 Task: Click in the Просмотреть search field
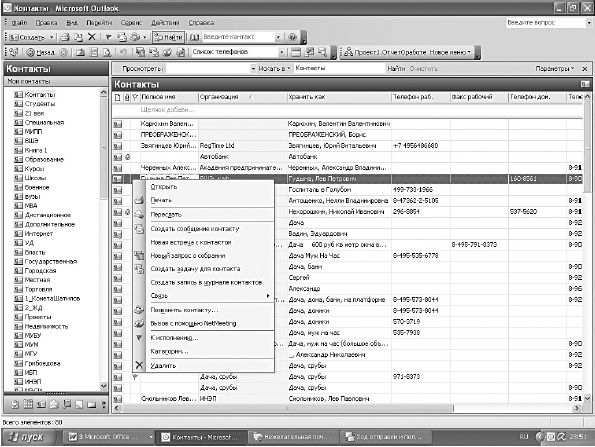click(x=208, y=69)
